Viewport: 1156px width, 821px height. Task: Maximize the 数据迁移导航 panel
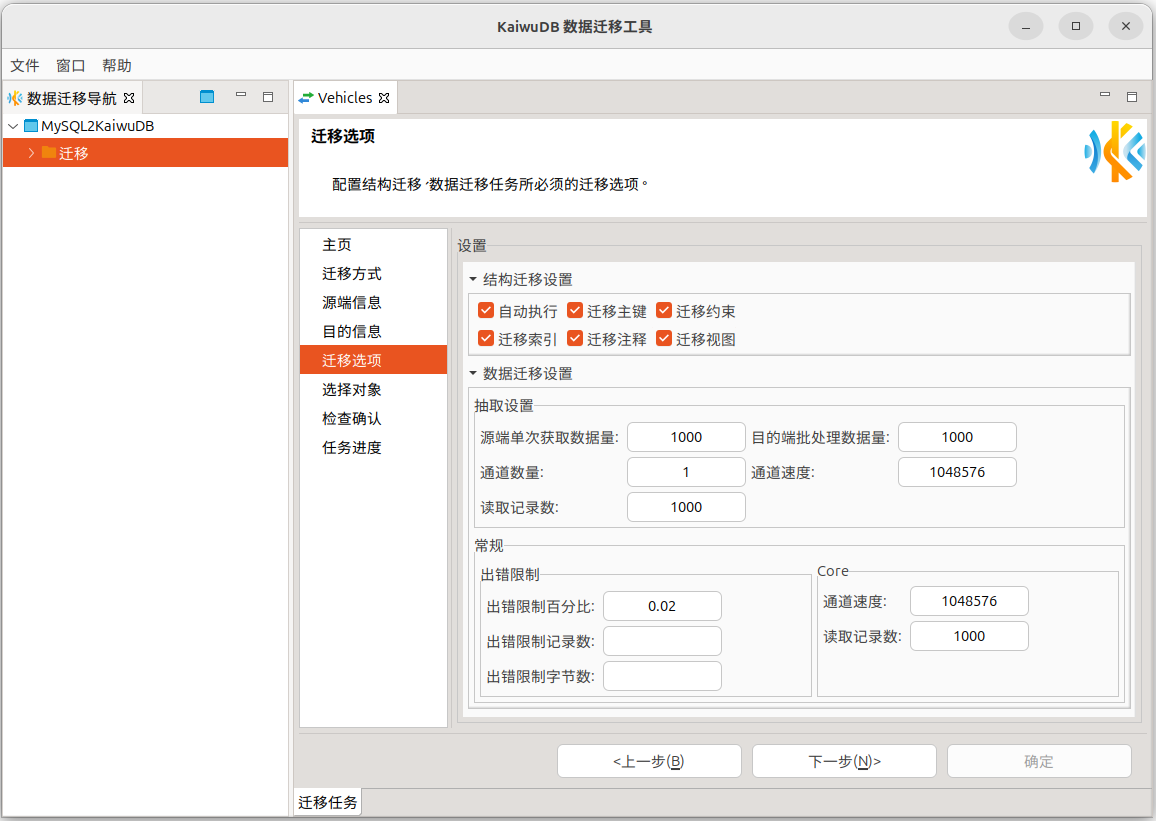[268, 97]
